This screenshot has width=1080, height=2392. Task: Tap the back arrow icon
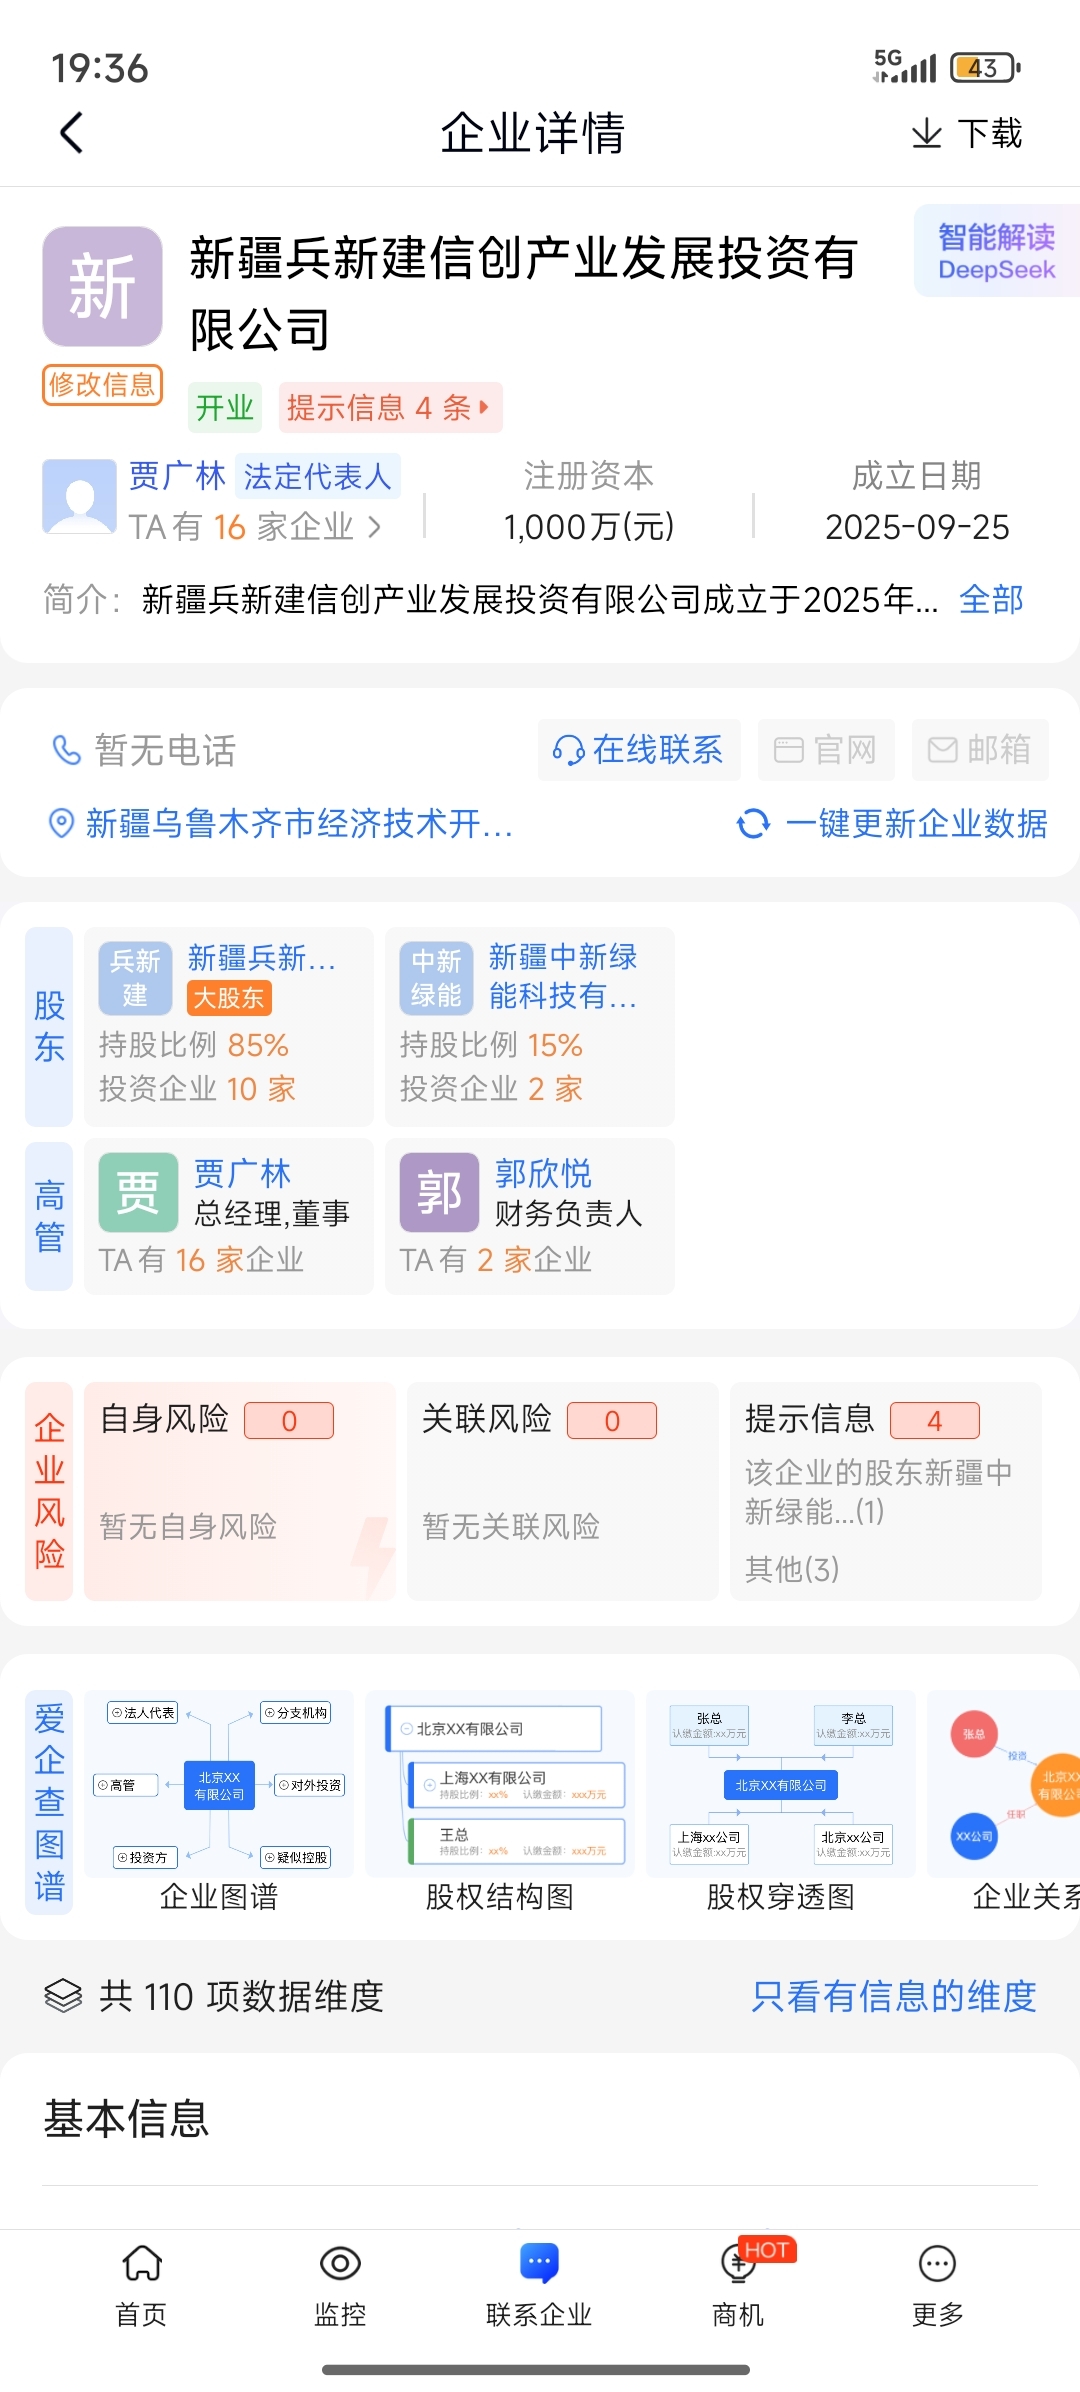click(x=71, y=133)
